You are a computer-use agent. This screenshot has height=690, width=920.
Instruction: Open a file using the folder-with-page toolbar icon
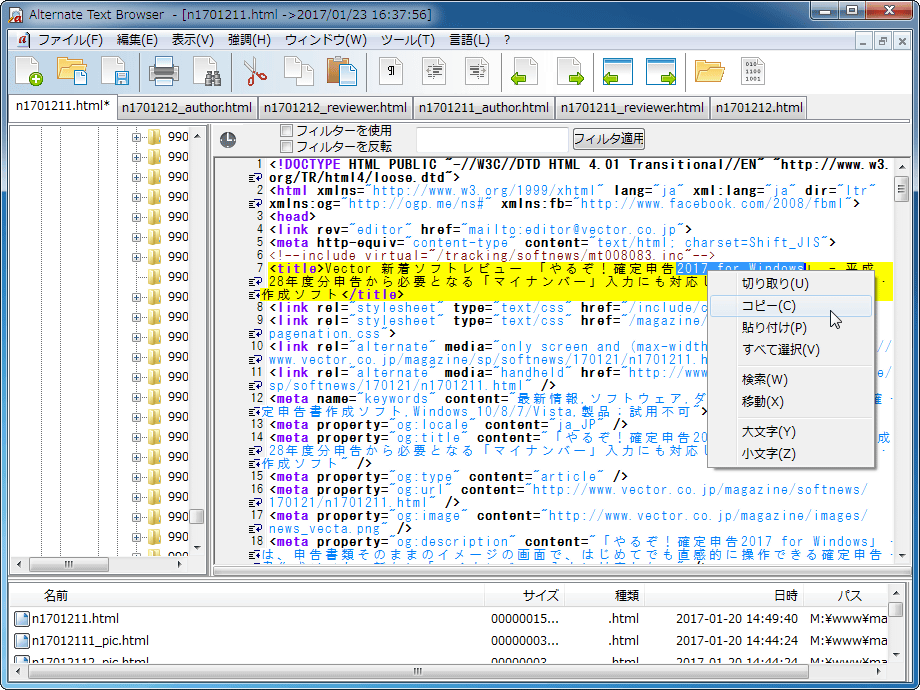coord(72,71)
